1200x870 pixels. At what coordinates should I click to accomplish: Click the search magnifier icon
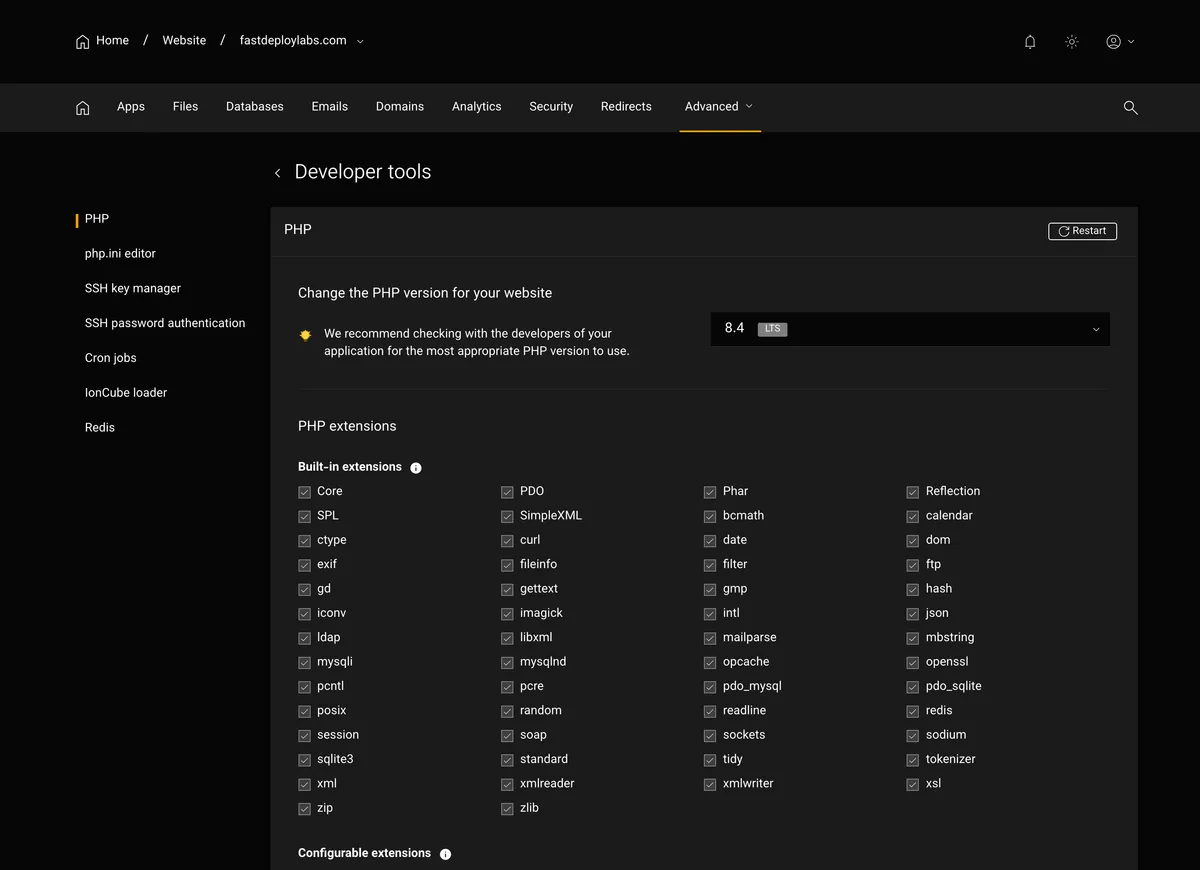click(1131, 108)
